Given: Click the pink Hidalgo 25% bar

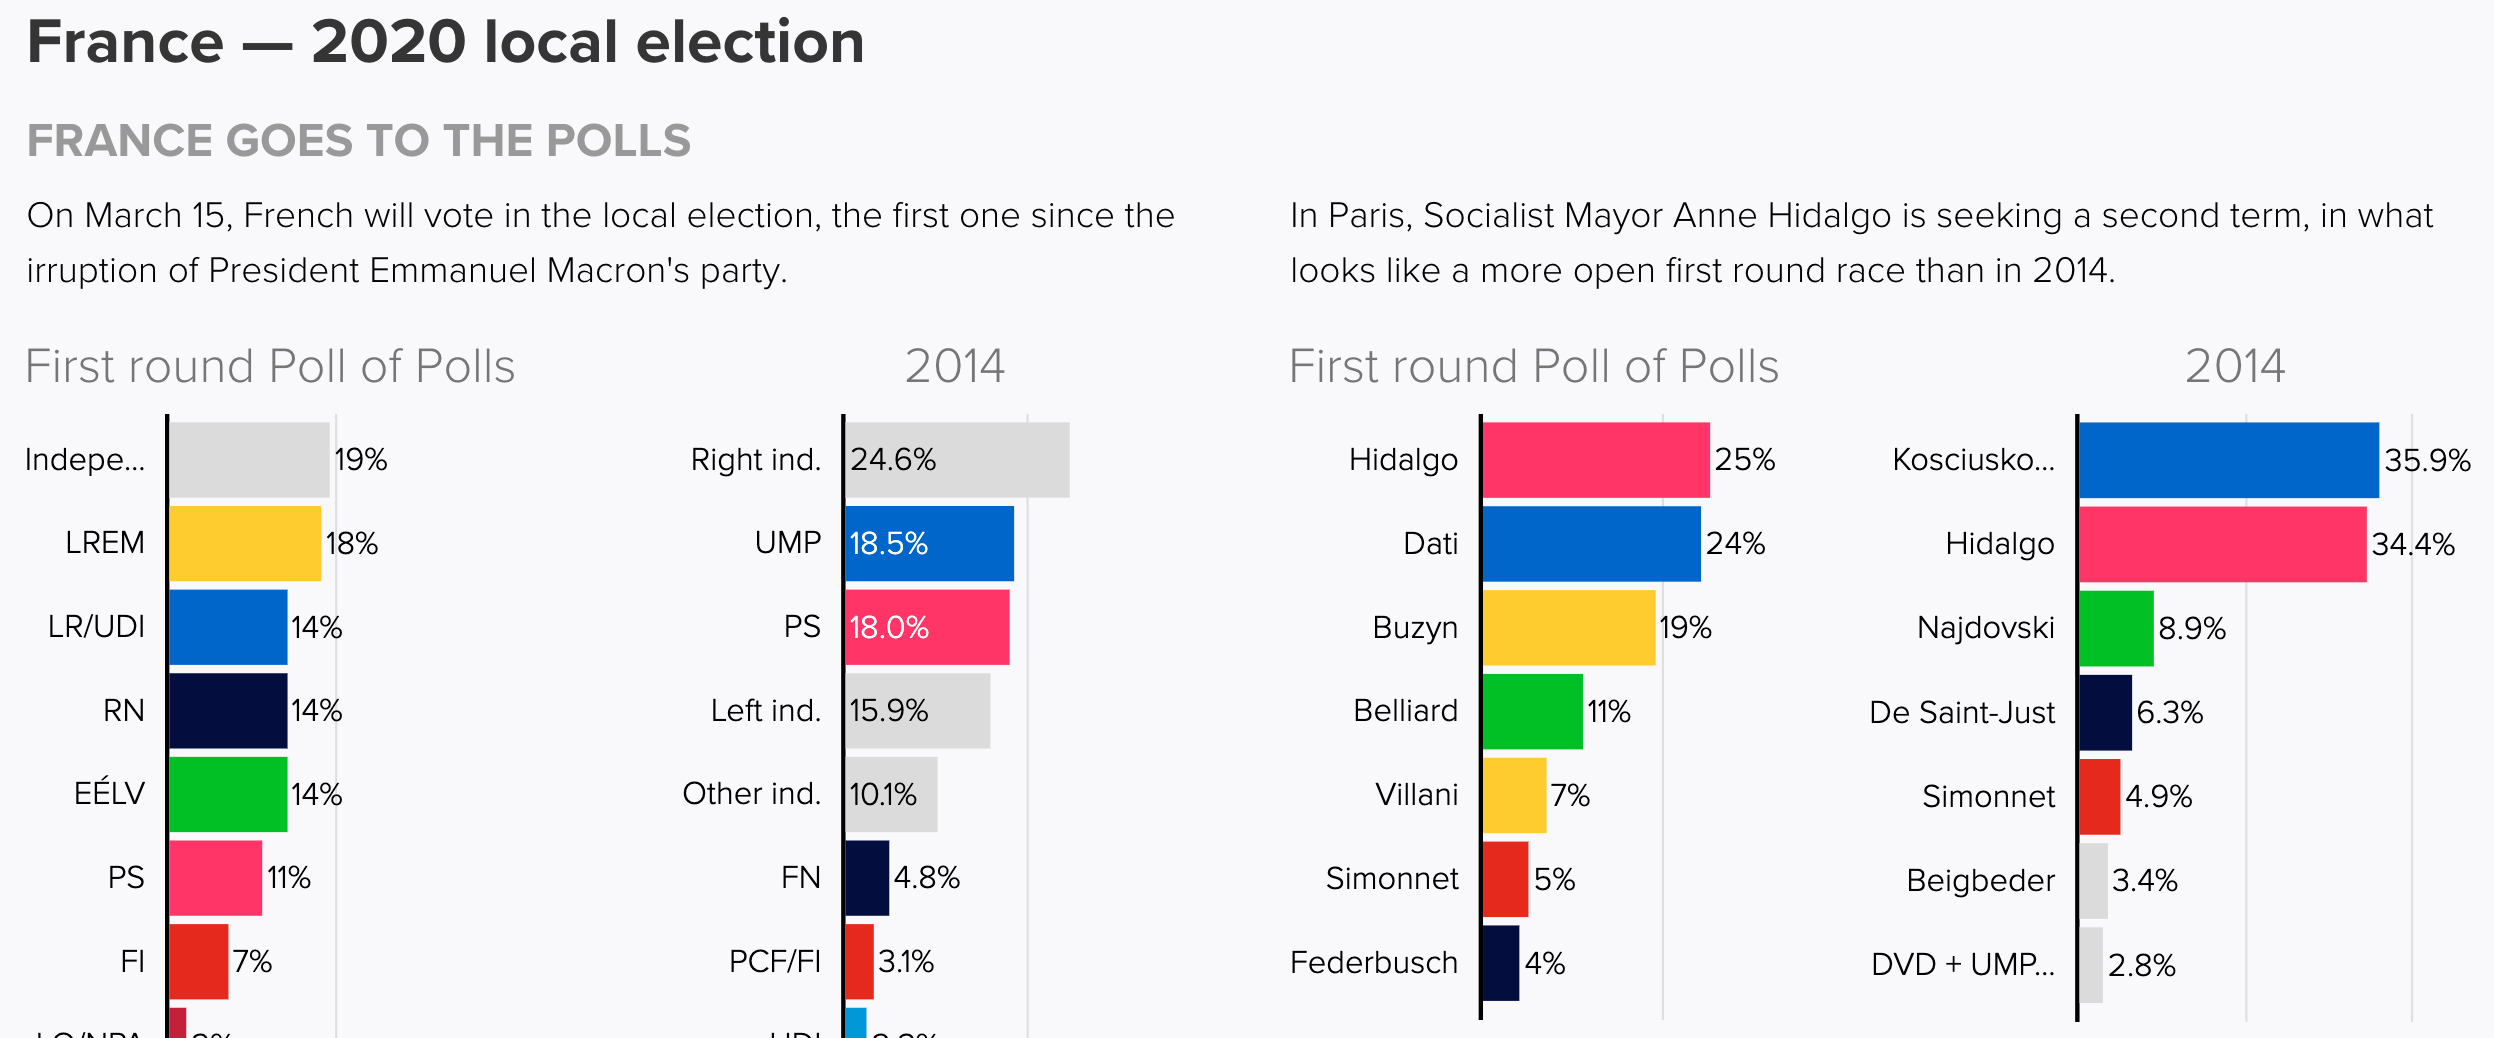Looking at the screenshot, I should point(1595,460).
